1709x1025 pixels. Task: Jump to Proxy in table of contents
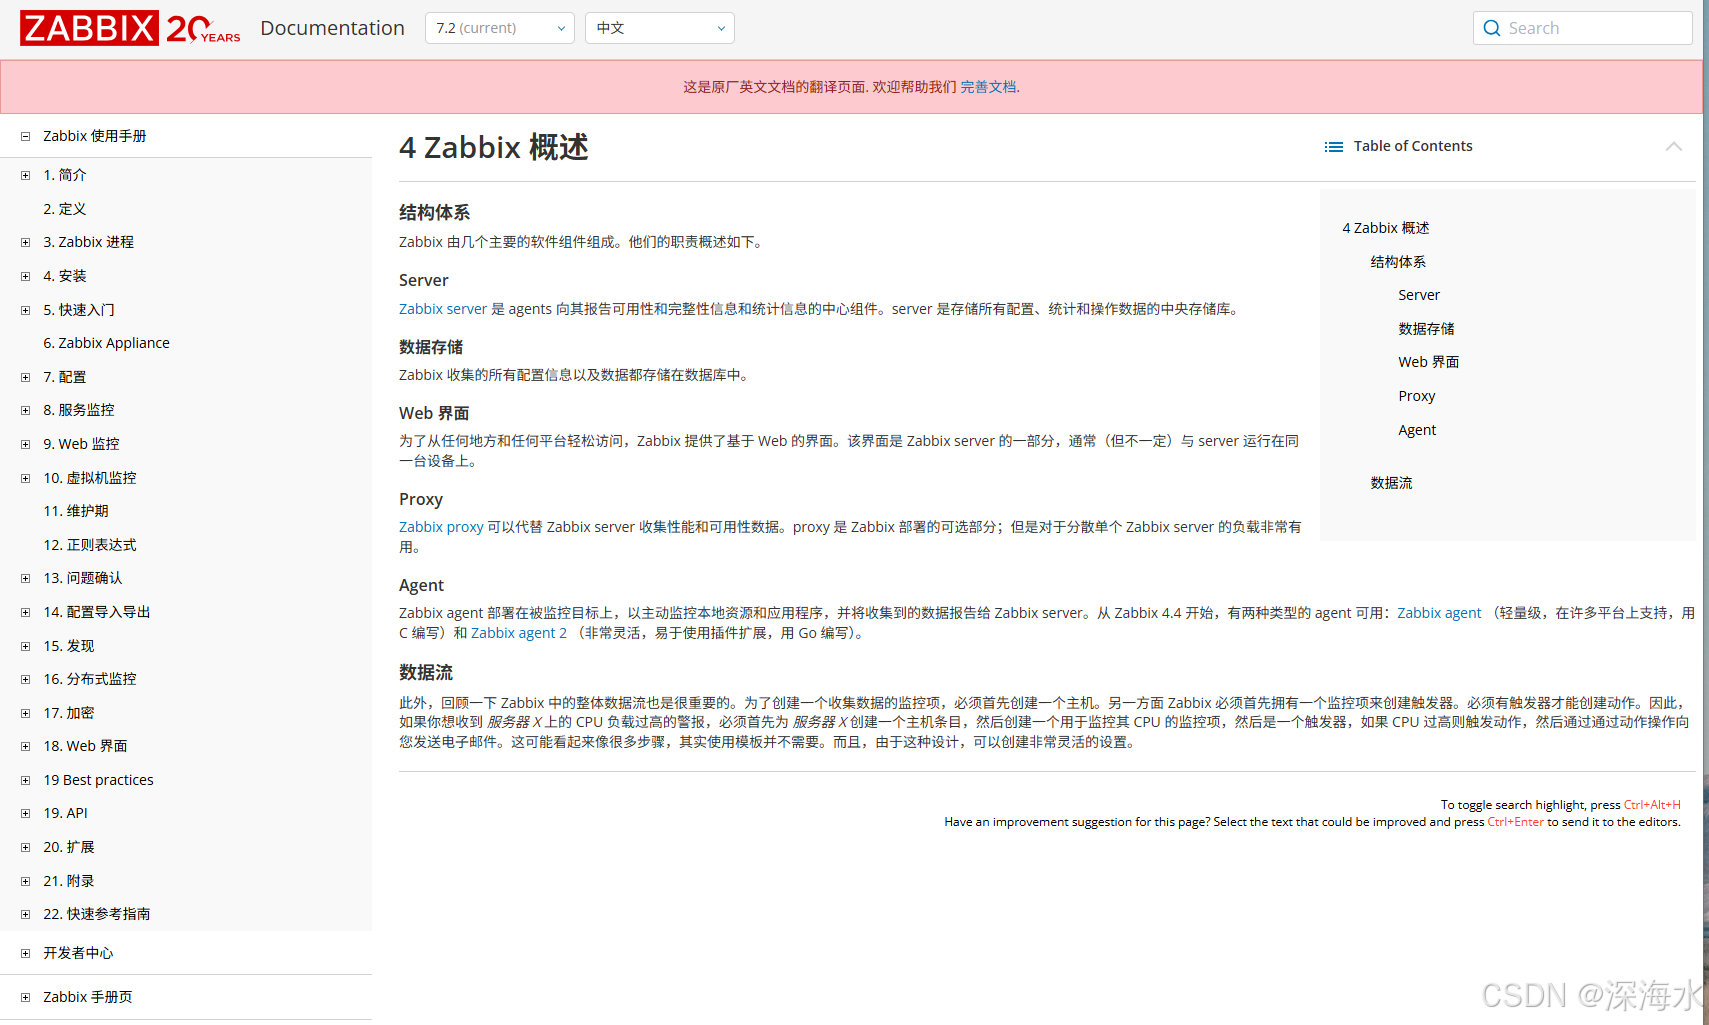[x=1416, y=396]
